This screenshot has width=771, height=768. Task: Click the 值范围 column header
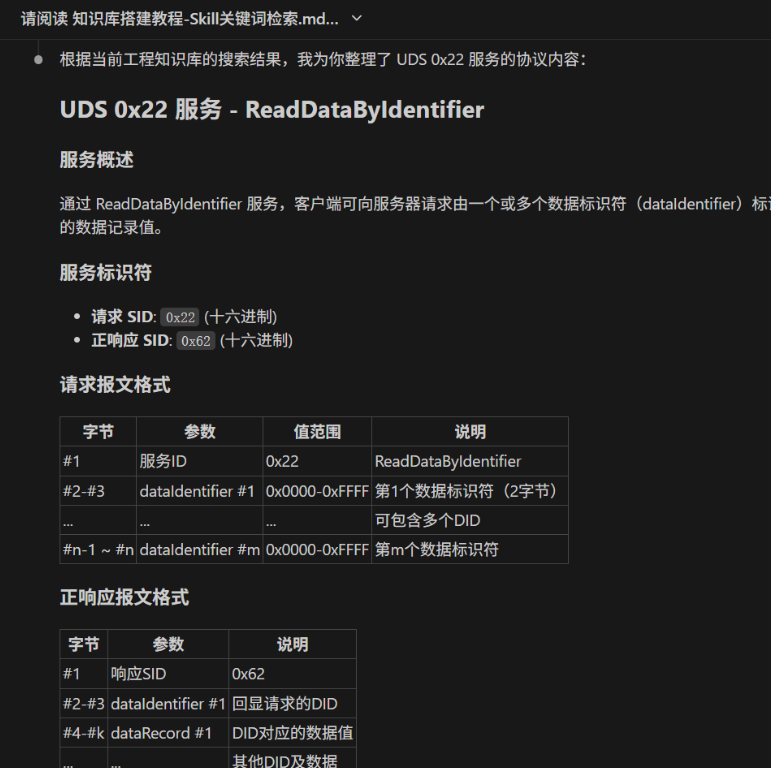(x=317, y=432)
